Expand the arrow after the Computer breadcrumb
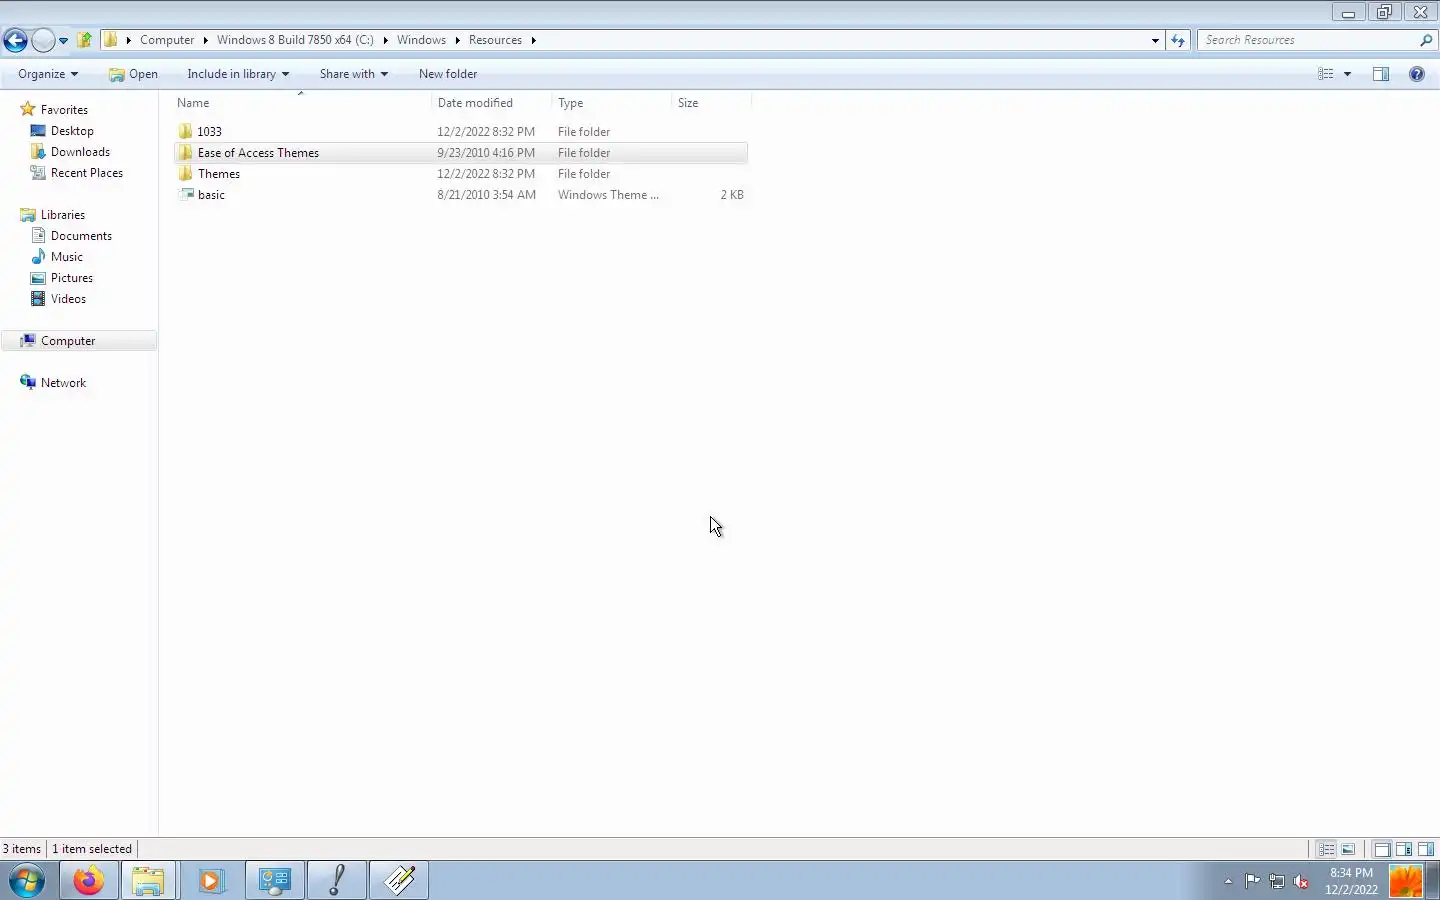 pos(205,40)
